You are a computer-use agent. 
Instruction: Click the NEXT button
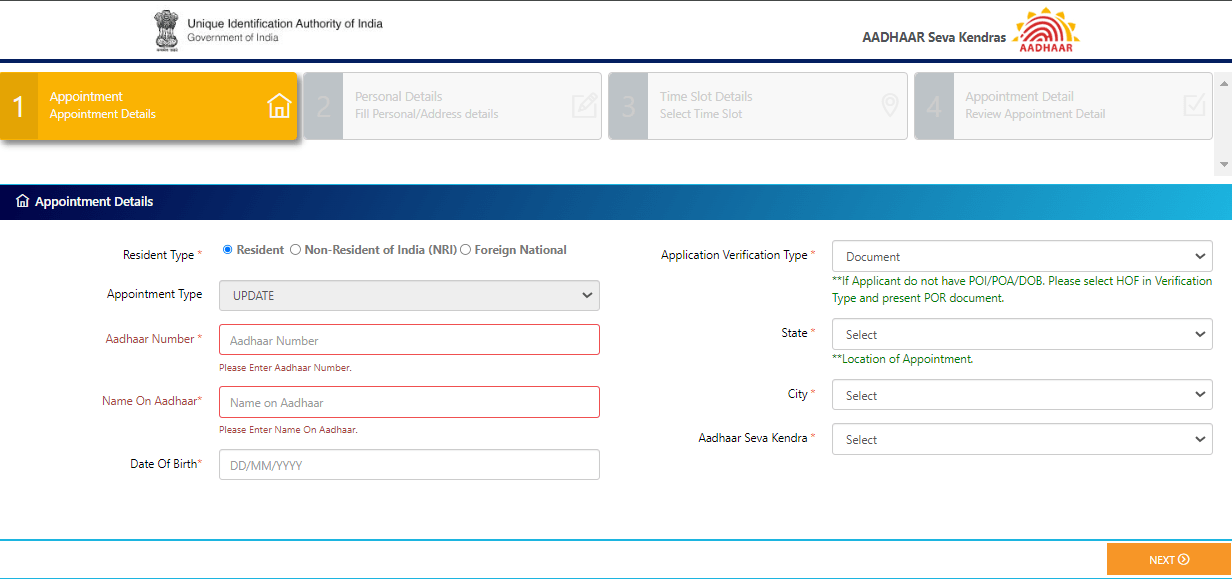[x=1168, y=559]
